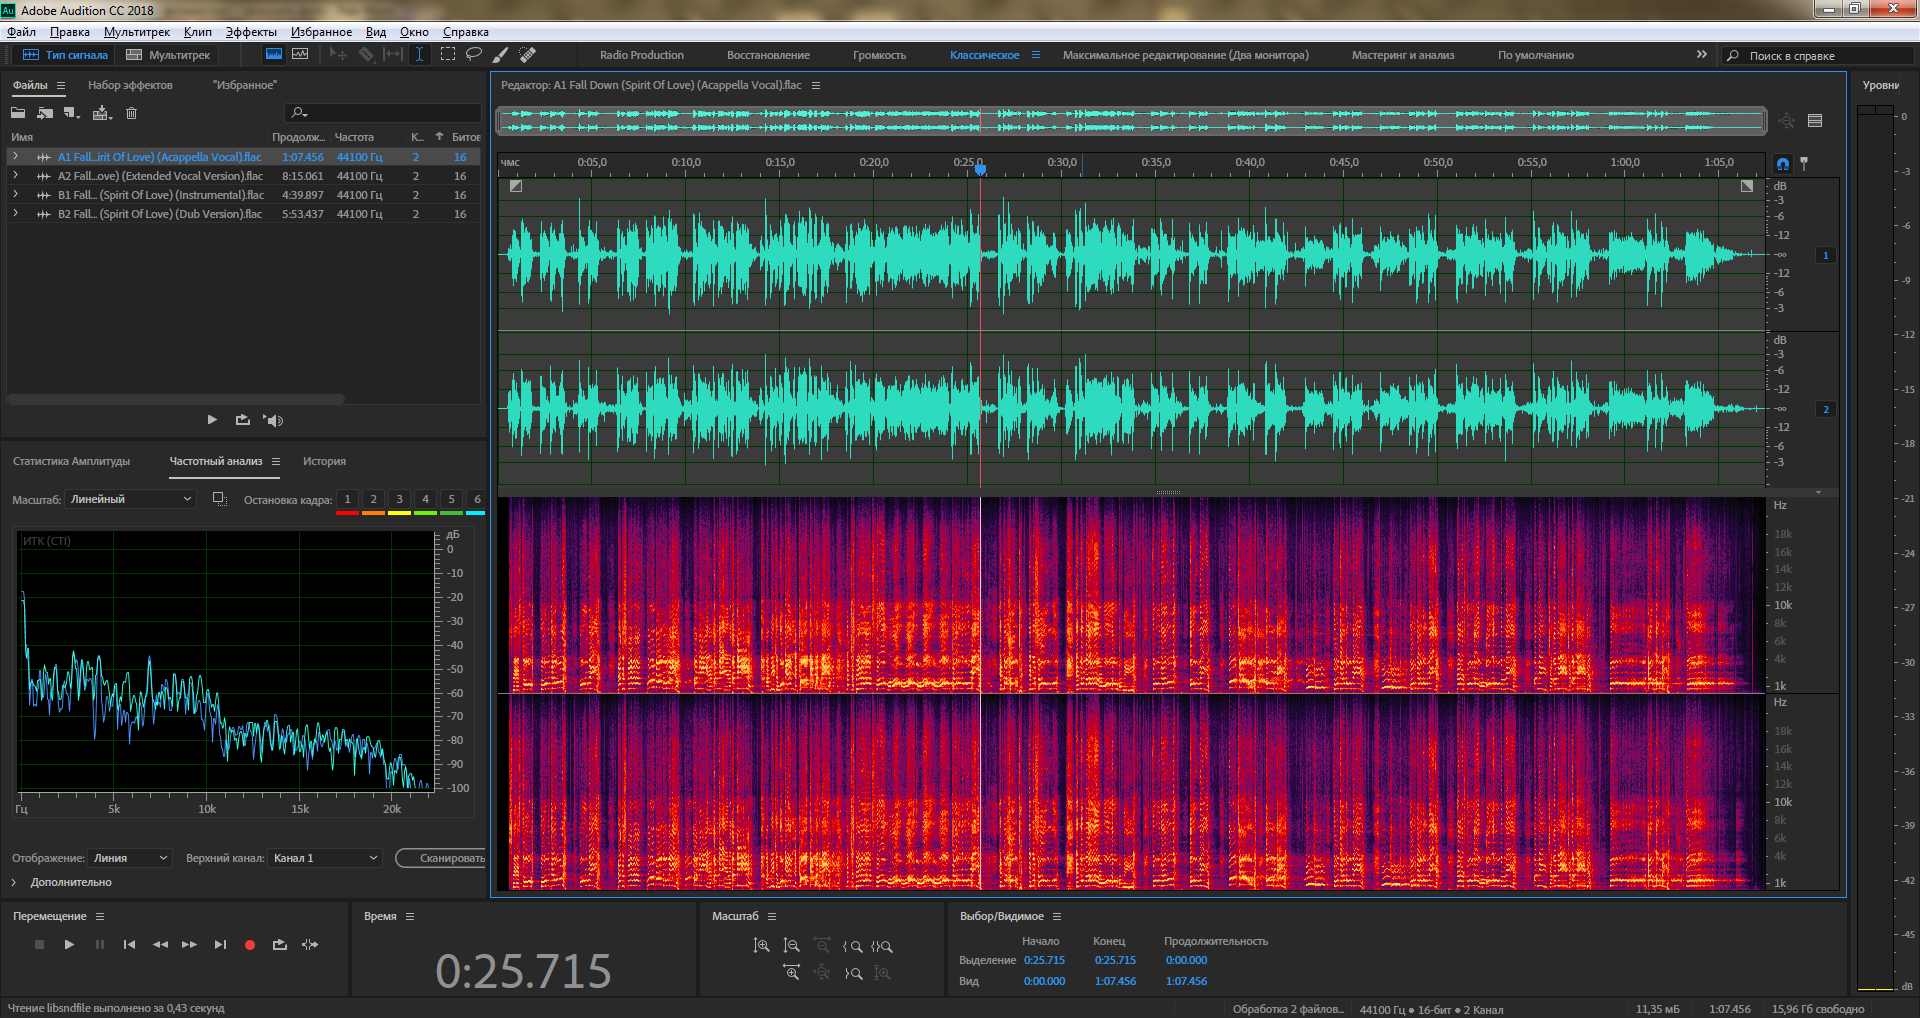Click Zoom In (Time) icon
This screenshot has height=1018, width=1920.
point(791,972)
